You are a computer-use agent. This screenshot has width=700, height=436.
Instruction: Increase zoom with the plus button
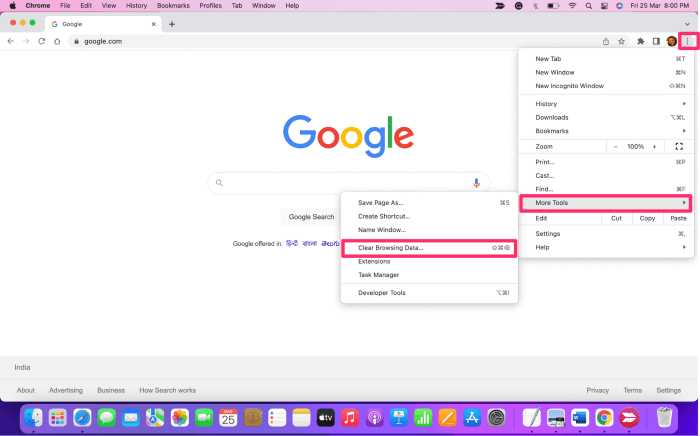[654, 146]
